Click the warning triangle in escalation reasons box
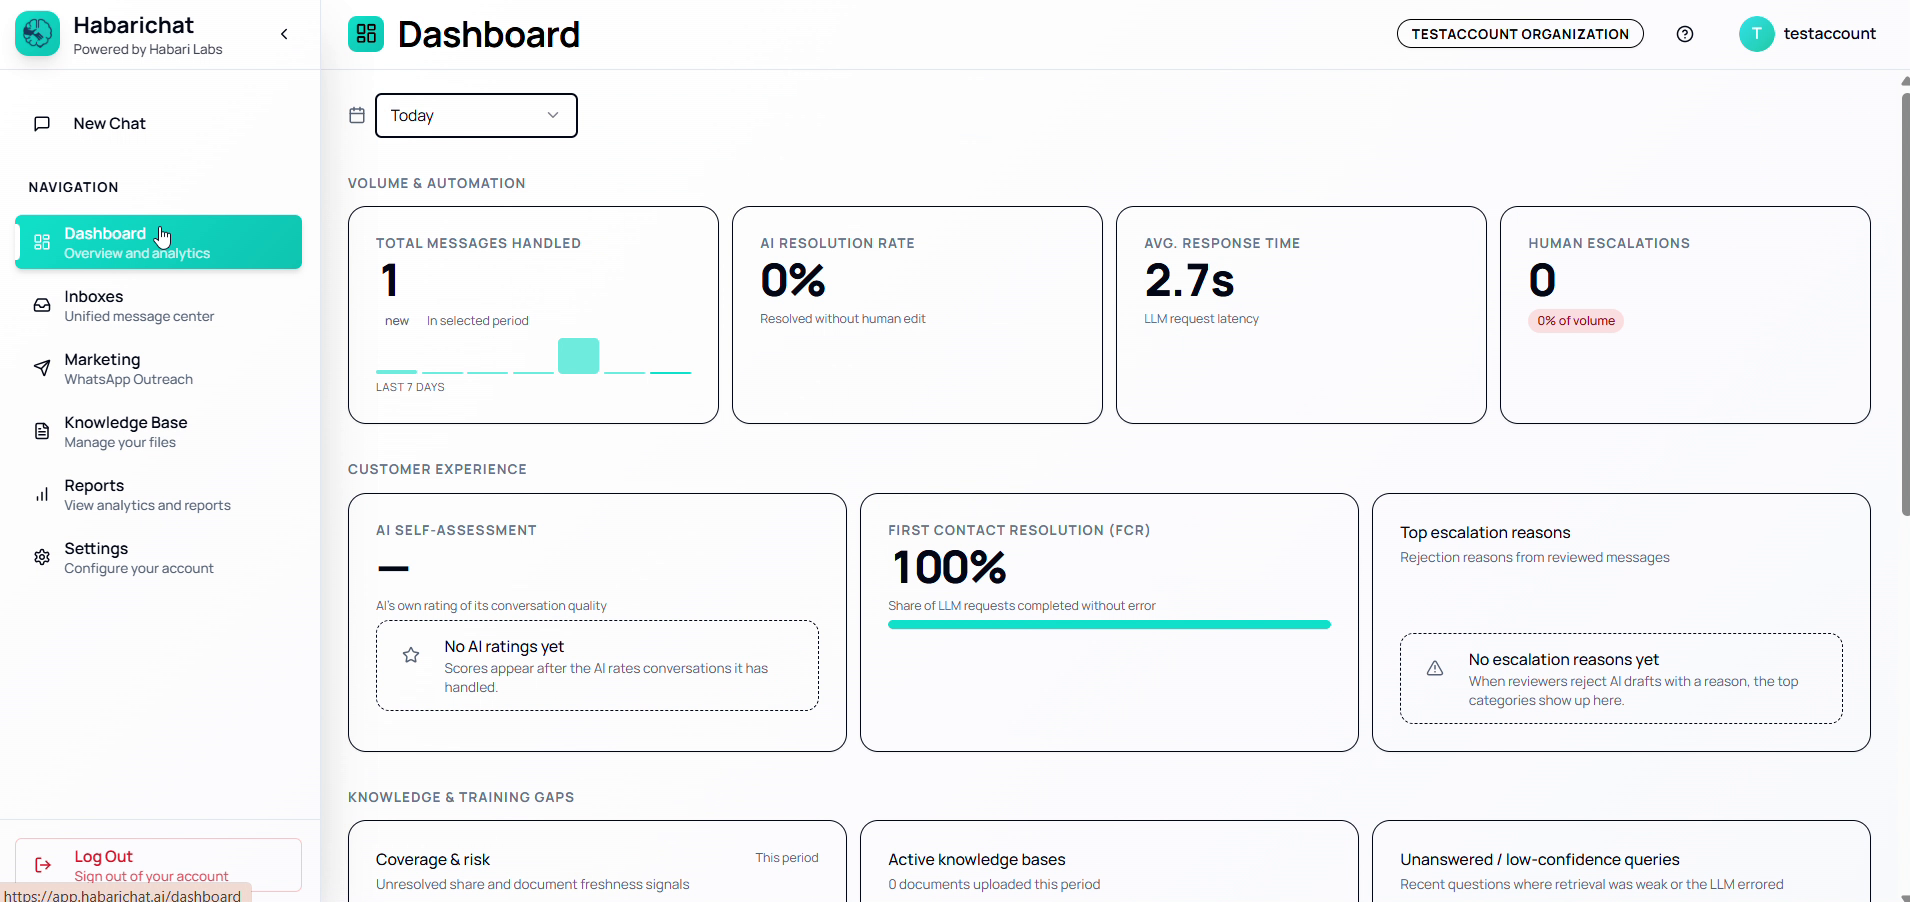Image resolution: width=1910 pixels, height=902 pixels. point(1435,668)
